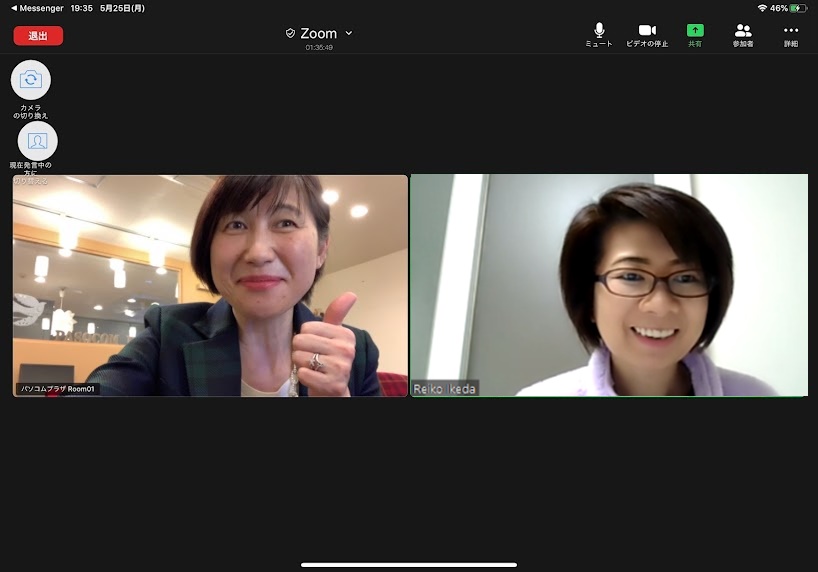Open the green share (共有) button

point(695,35)
